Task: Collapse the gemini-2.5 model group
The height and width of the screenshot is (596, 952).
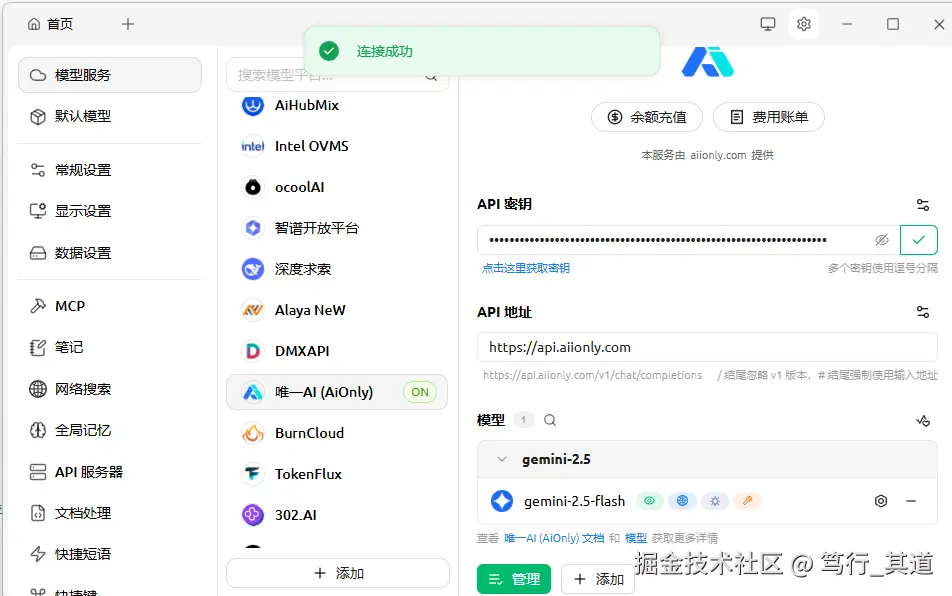Action: coord(502,459)
